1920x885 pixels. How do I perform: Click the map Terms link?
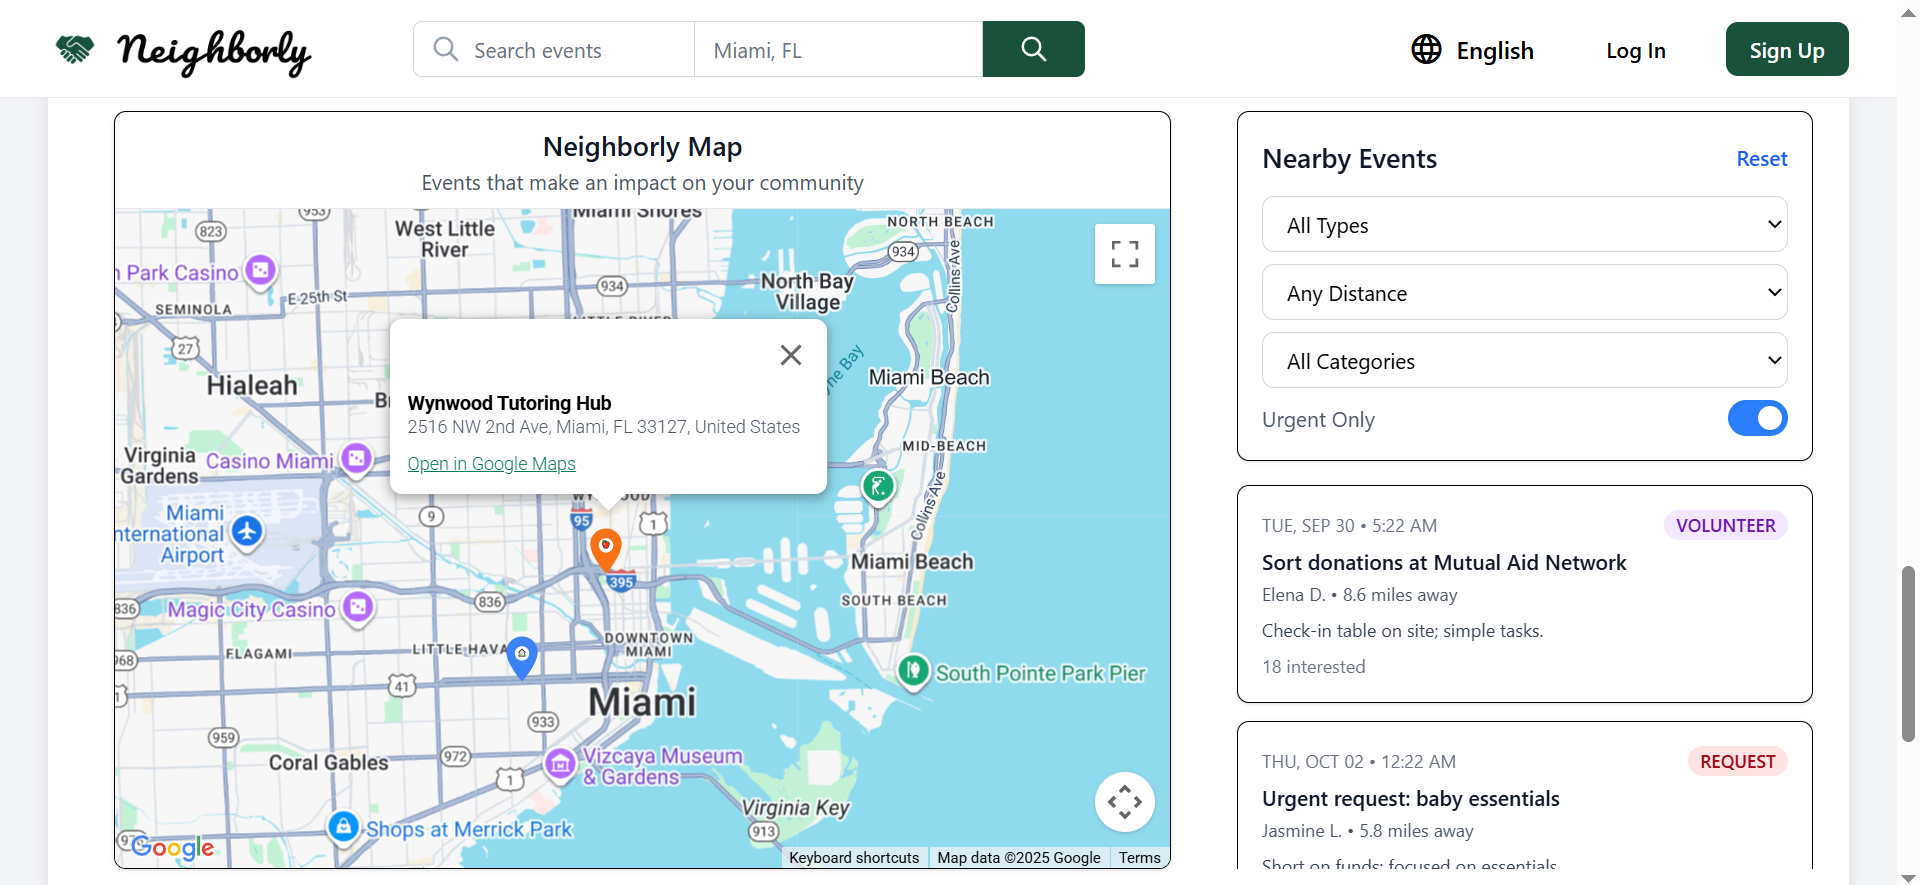[x=1140, y=858]
